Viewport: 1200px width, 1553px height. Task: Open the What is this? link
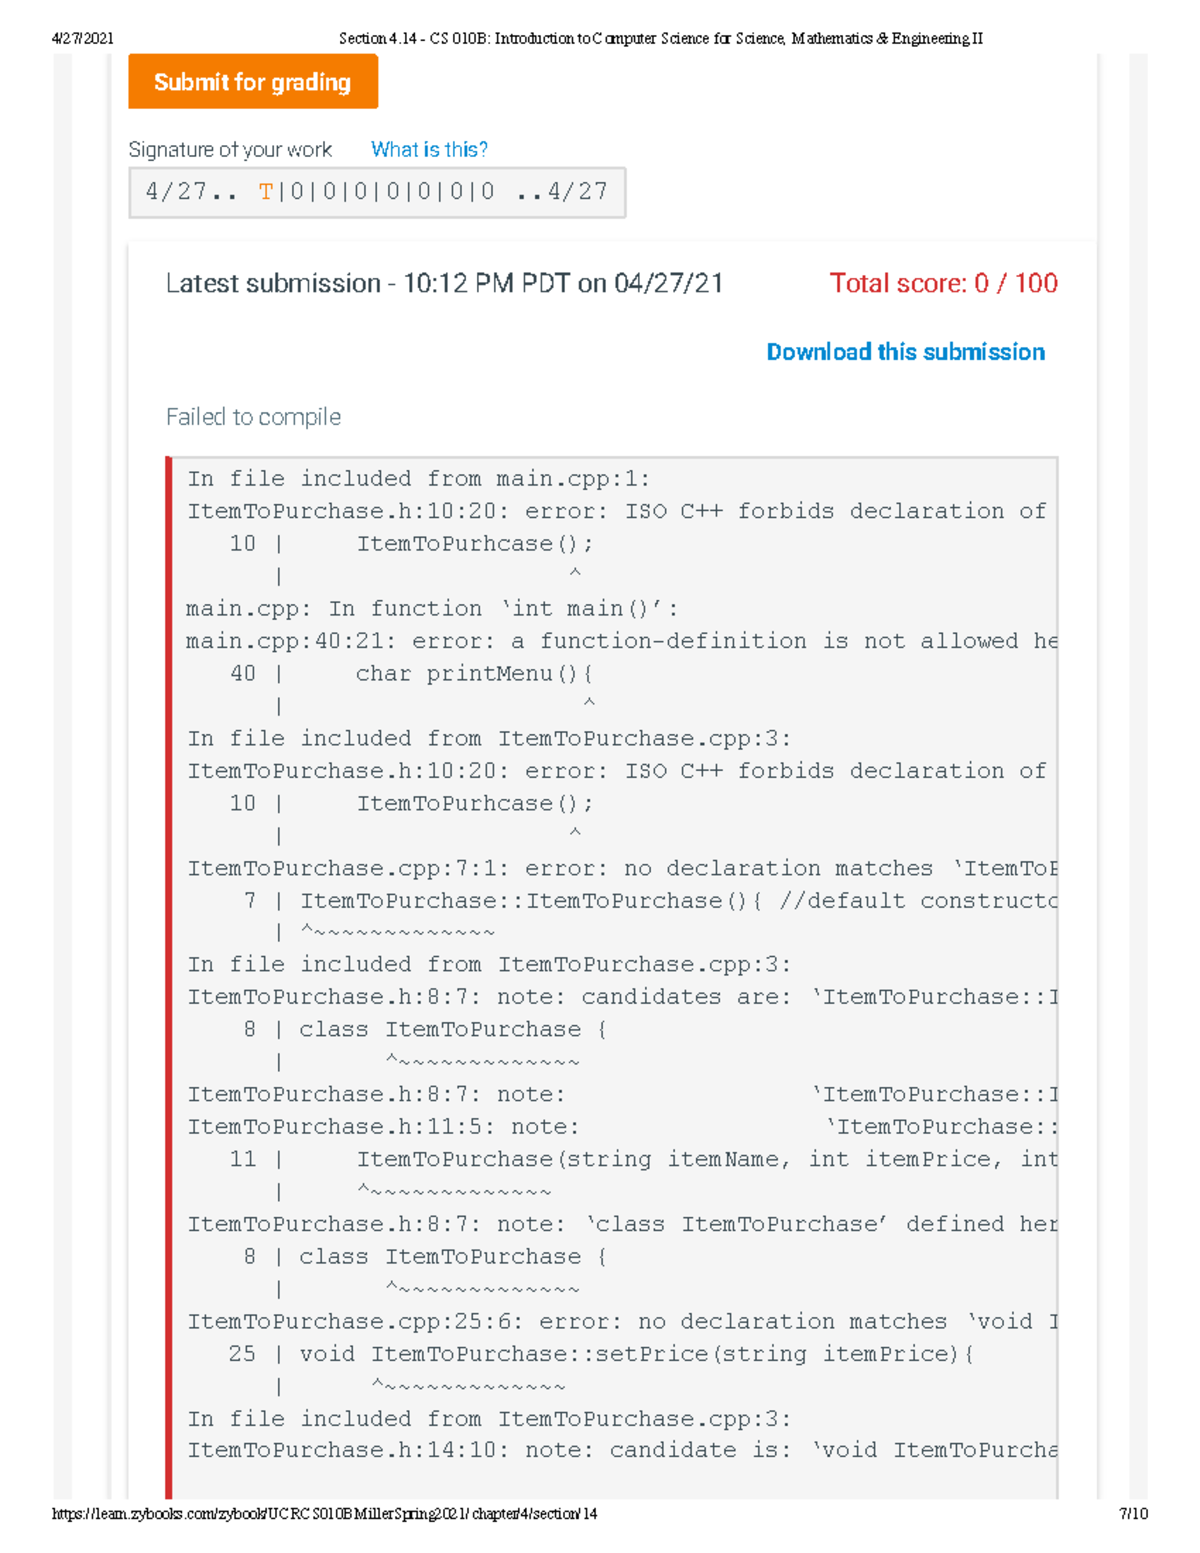[429, 149]
